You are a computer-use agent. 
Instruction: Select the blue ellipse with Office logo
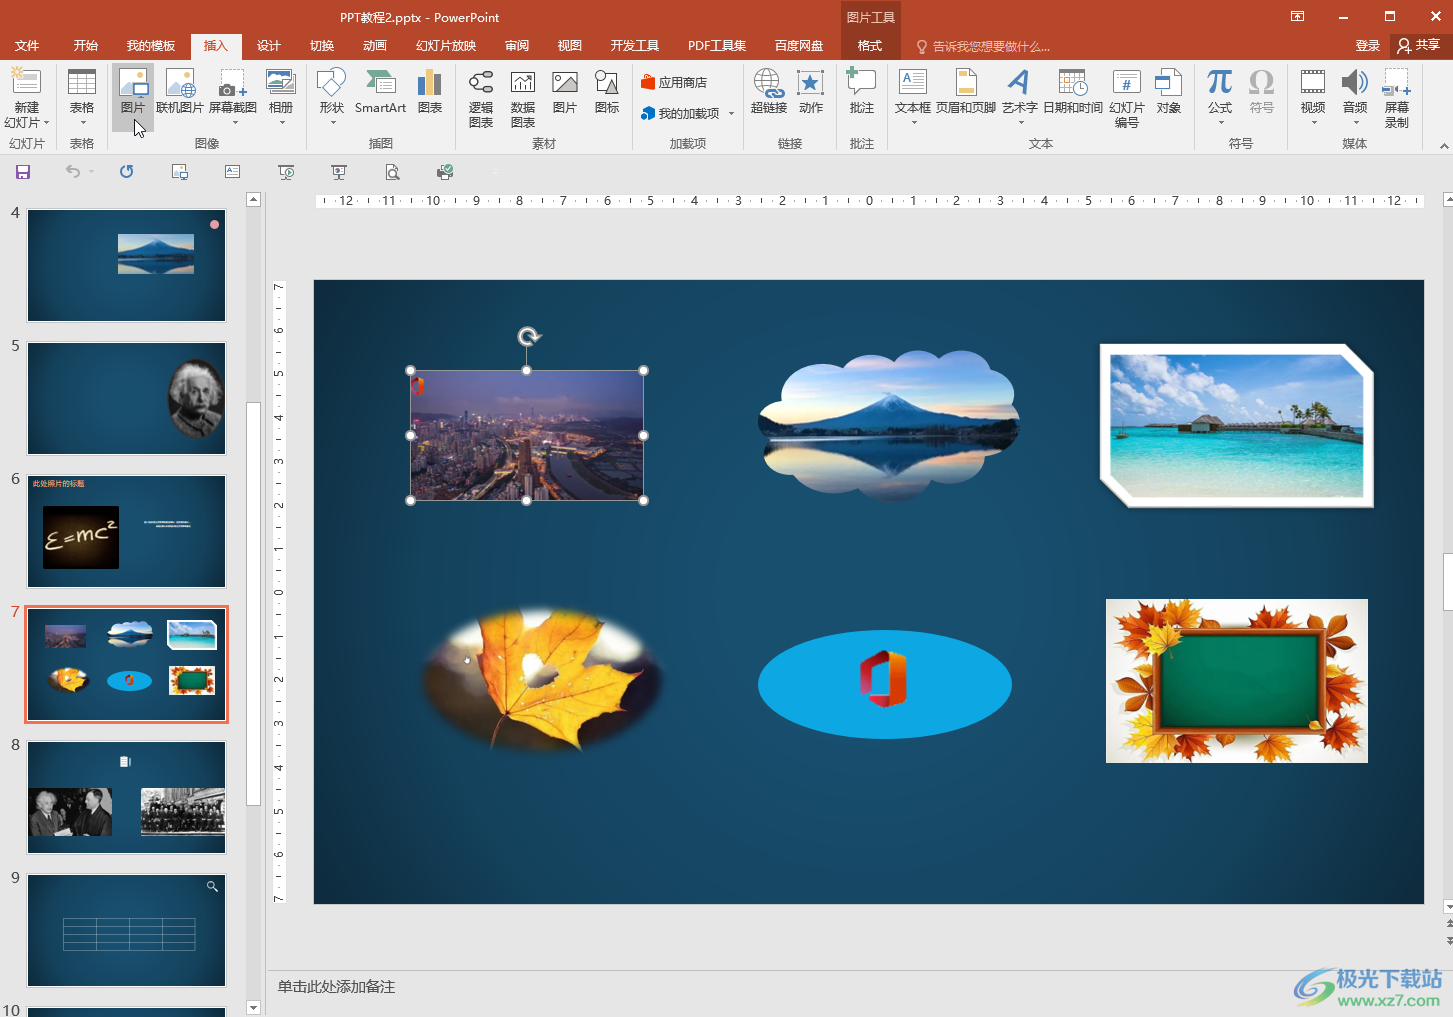885,684
